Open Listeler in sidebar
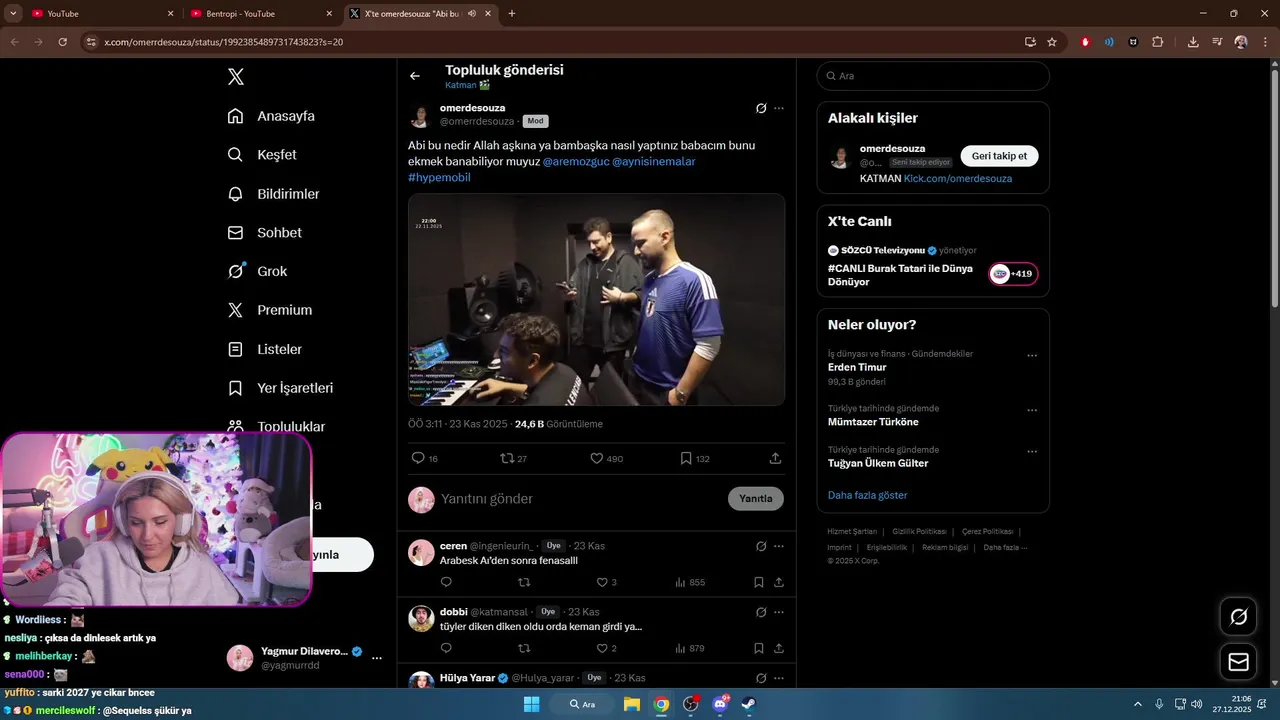The height and width of the screenshot is (720, 1280). point(264,349)
